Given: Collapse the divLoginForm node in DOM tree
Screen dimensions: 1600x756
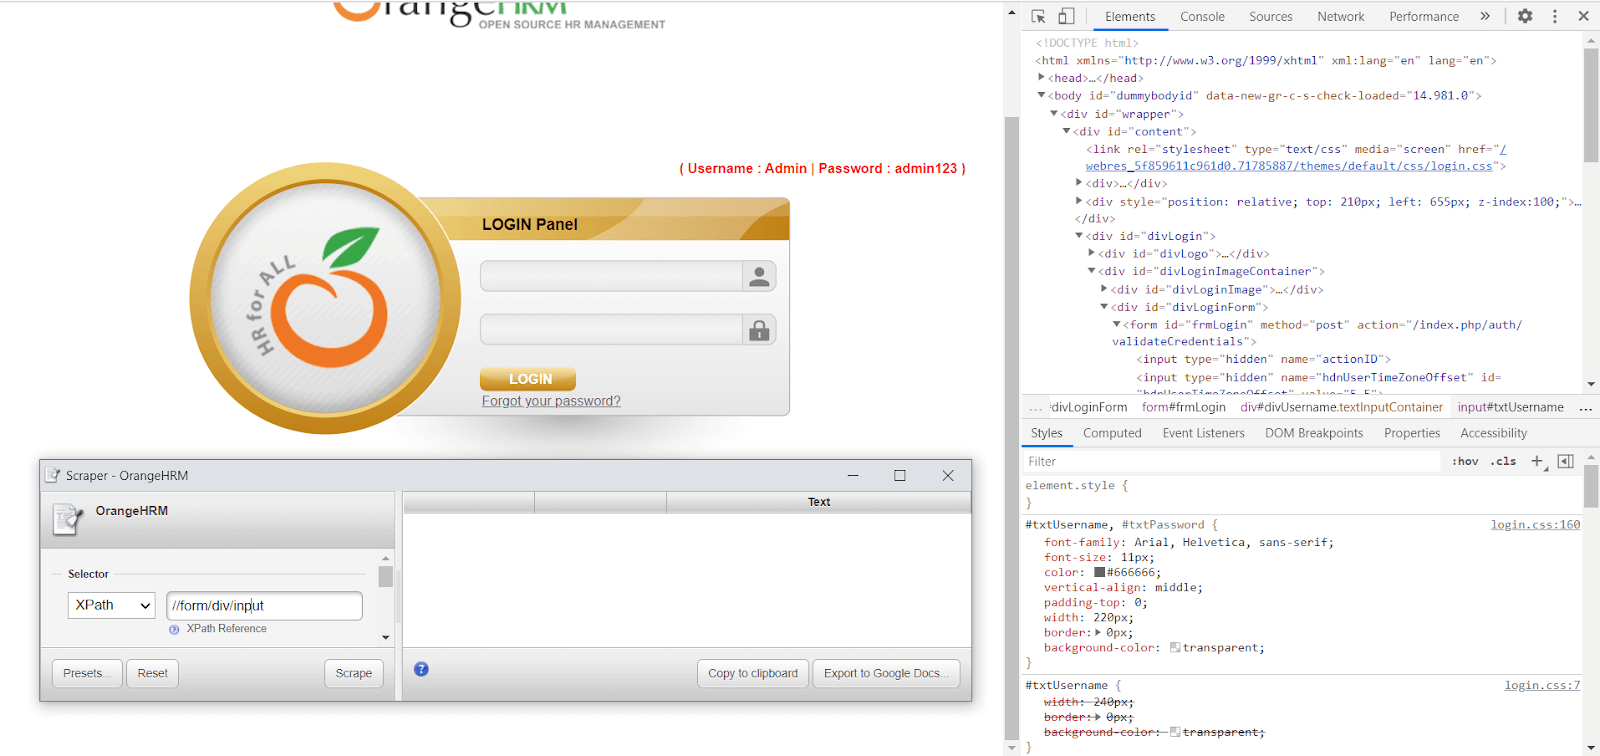Looking at the screenshot, I should coord(1104,307).
